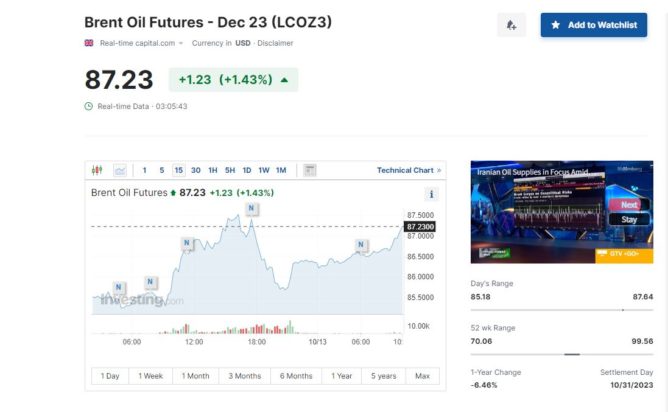Select the 1W chart interval
Screen dimensions: 668x412
point(264,170)
